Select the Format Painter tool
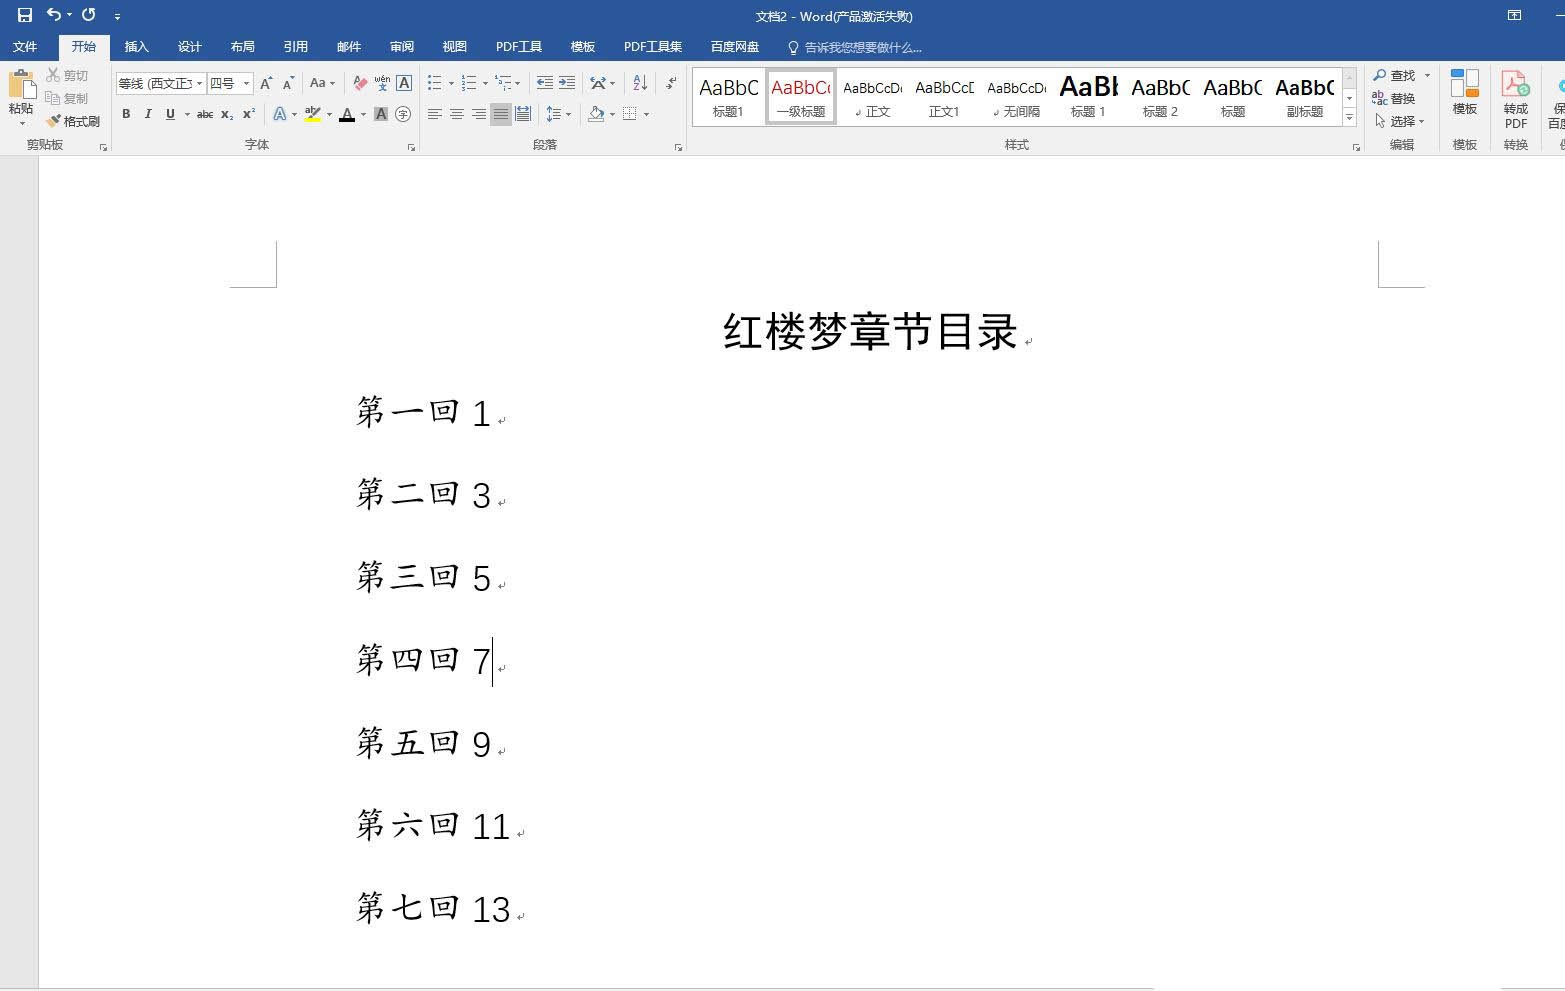Image resolution: width=1565 pixels, height=991 pixels. point(74,121)
